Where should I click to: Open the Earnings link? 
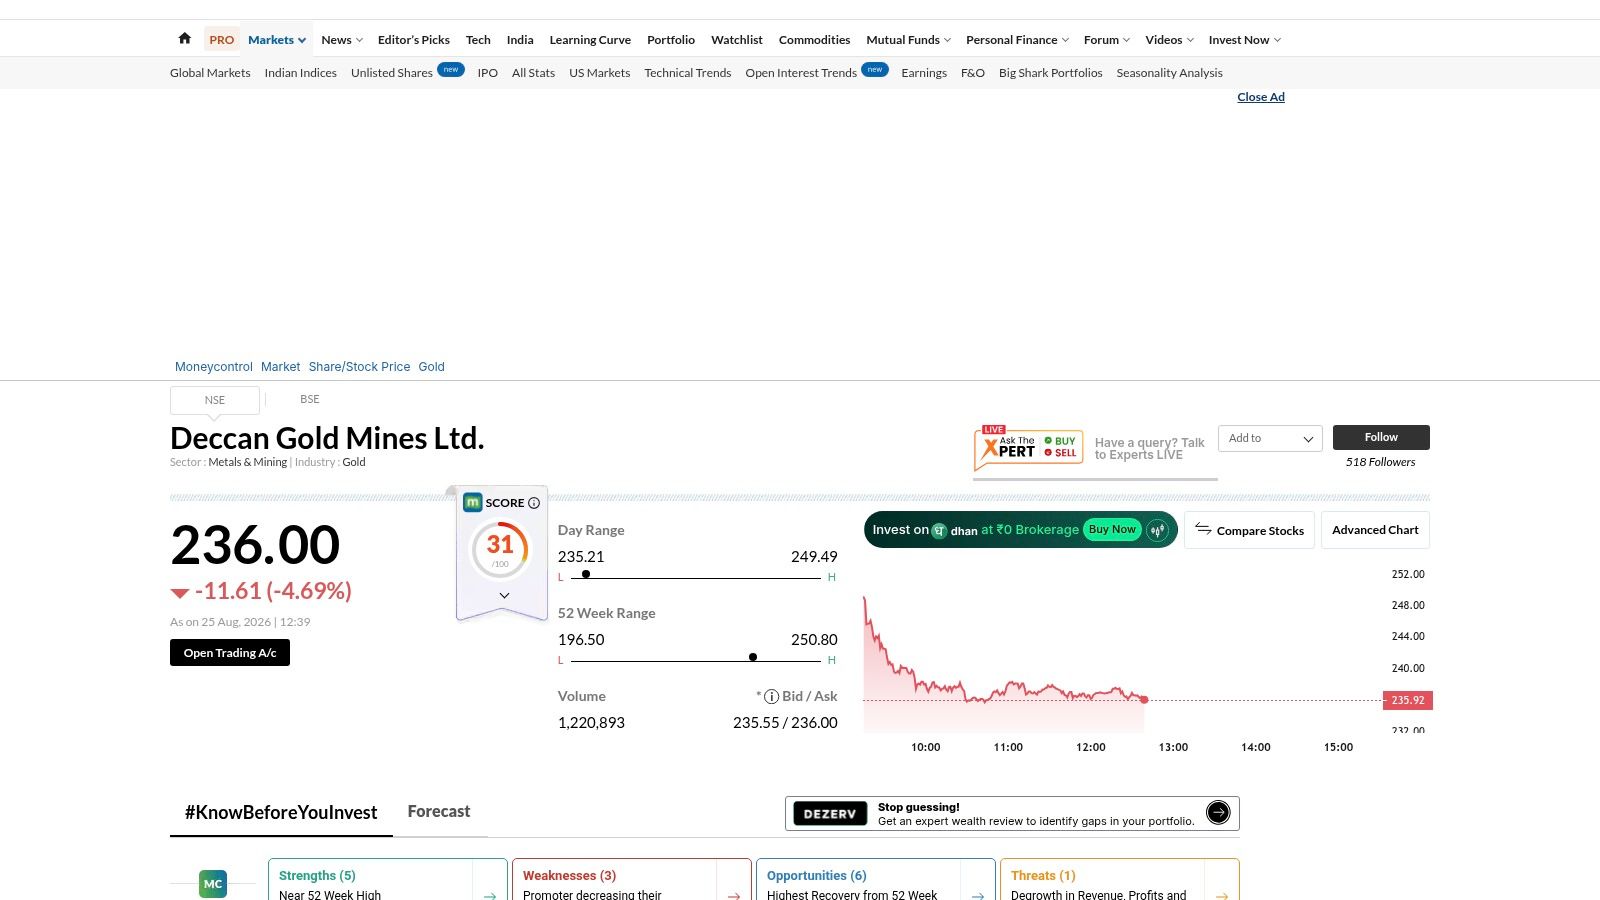924,73
